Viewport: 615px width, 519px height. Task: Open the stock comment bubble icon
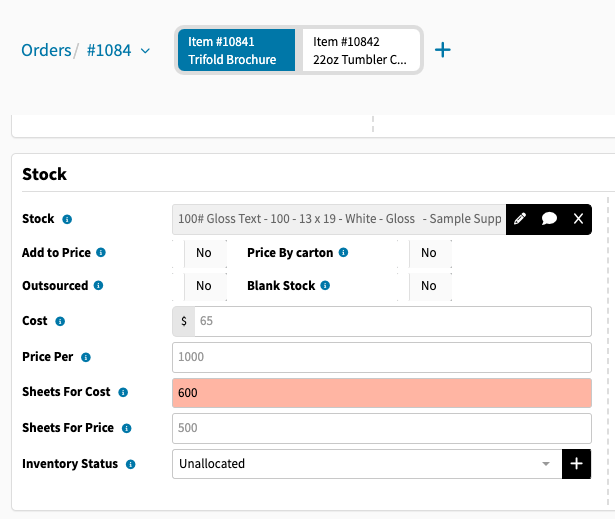tap(549, 219)
